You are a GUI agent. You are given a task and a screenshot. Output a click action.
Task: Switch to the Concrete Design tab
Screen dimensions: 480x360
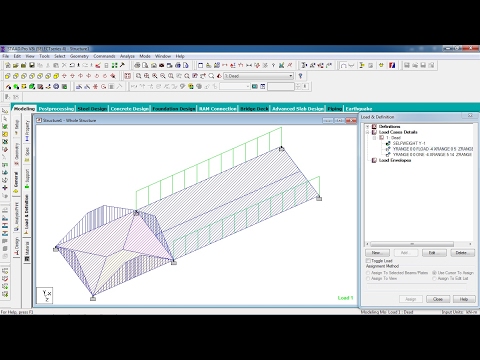[130, 109]
